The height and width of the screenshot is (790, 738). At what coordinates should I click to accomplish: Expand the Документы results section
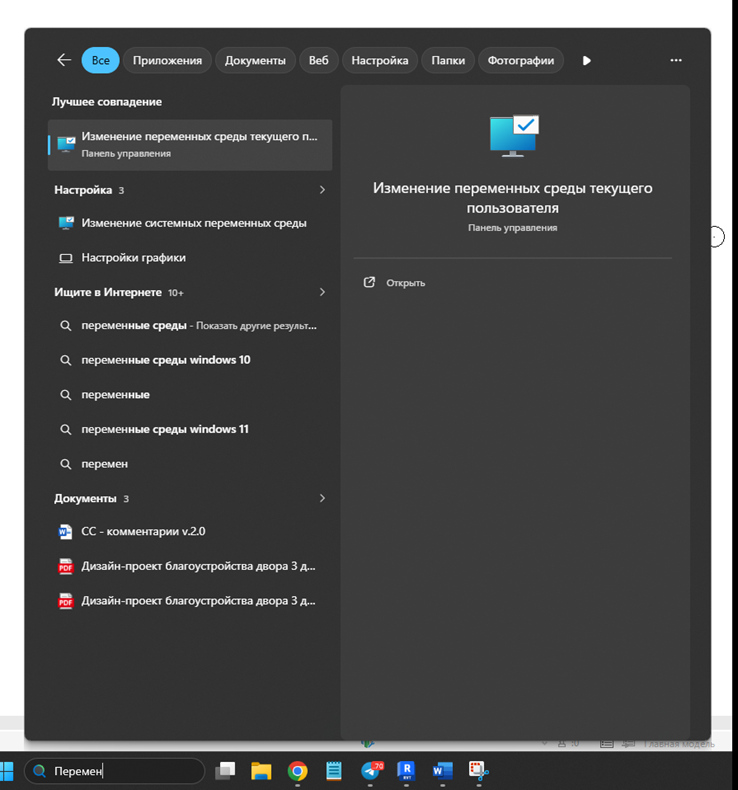coord(322,498)
